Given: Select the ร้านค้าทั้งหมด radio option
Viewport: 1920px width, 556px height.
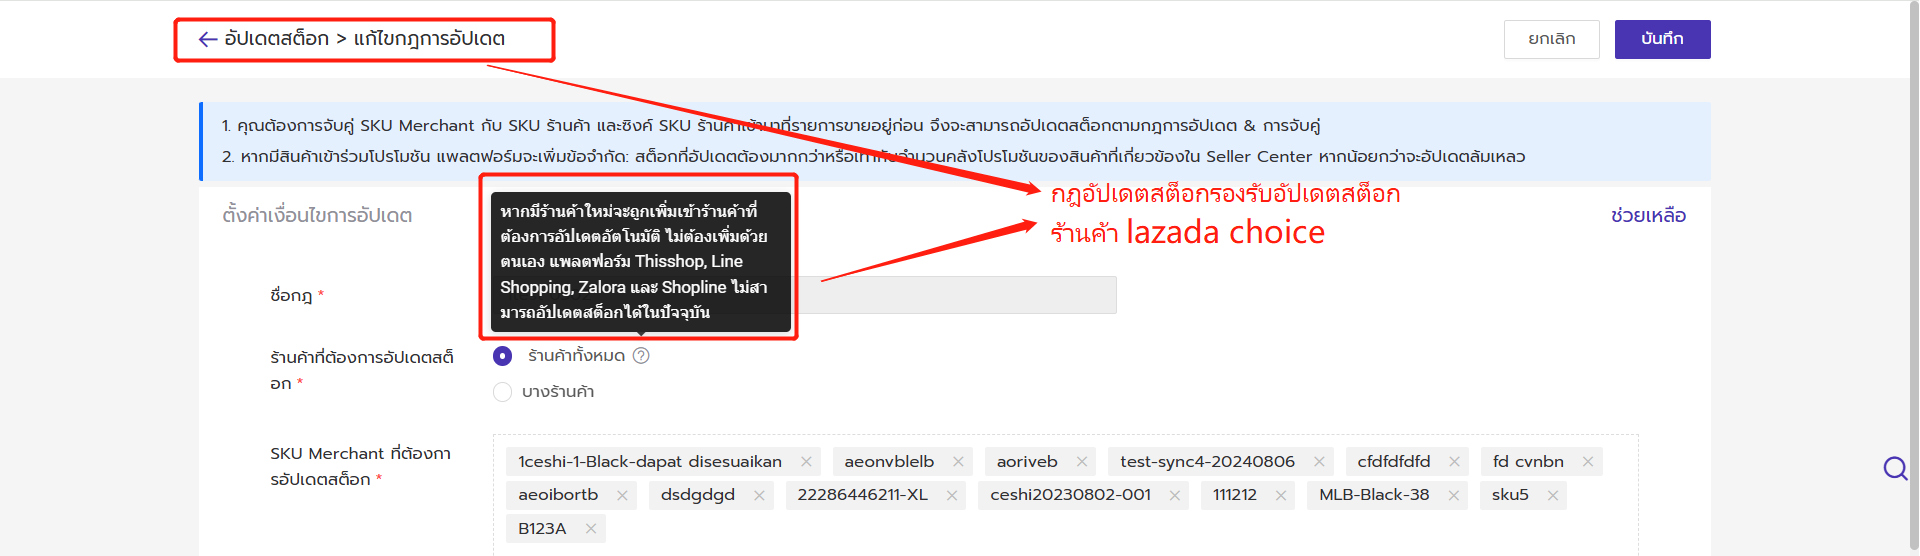Looking at the screenshot, I should point(503,356).
